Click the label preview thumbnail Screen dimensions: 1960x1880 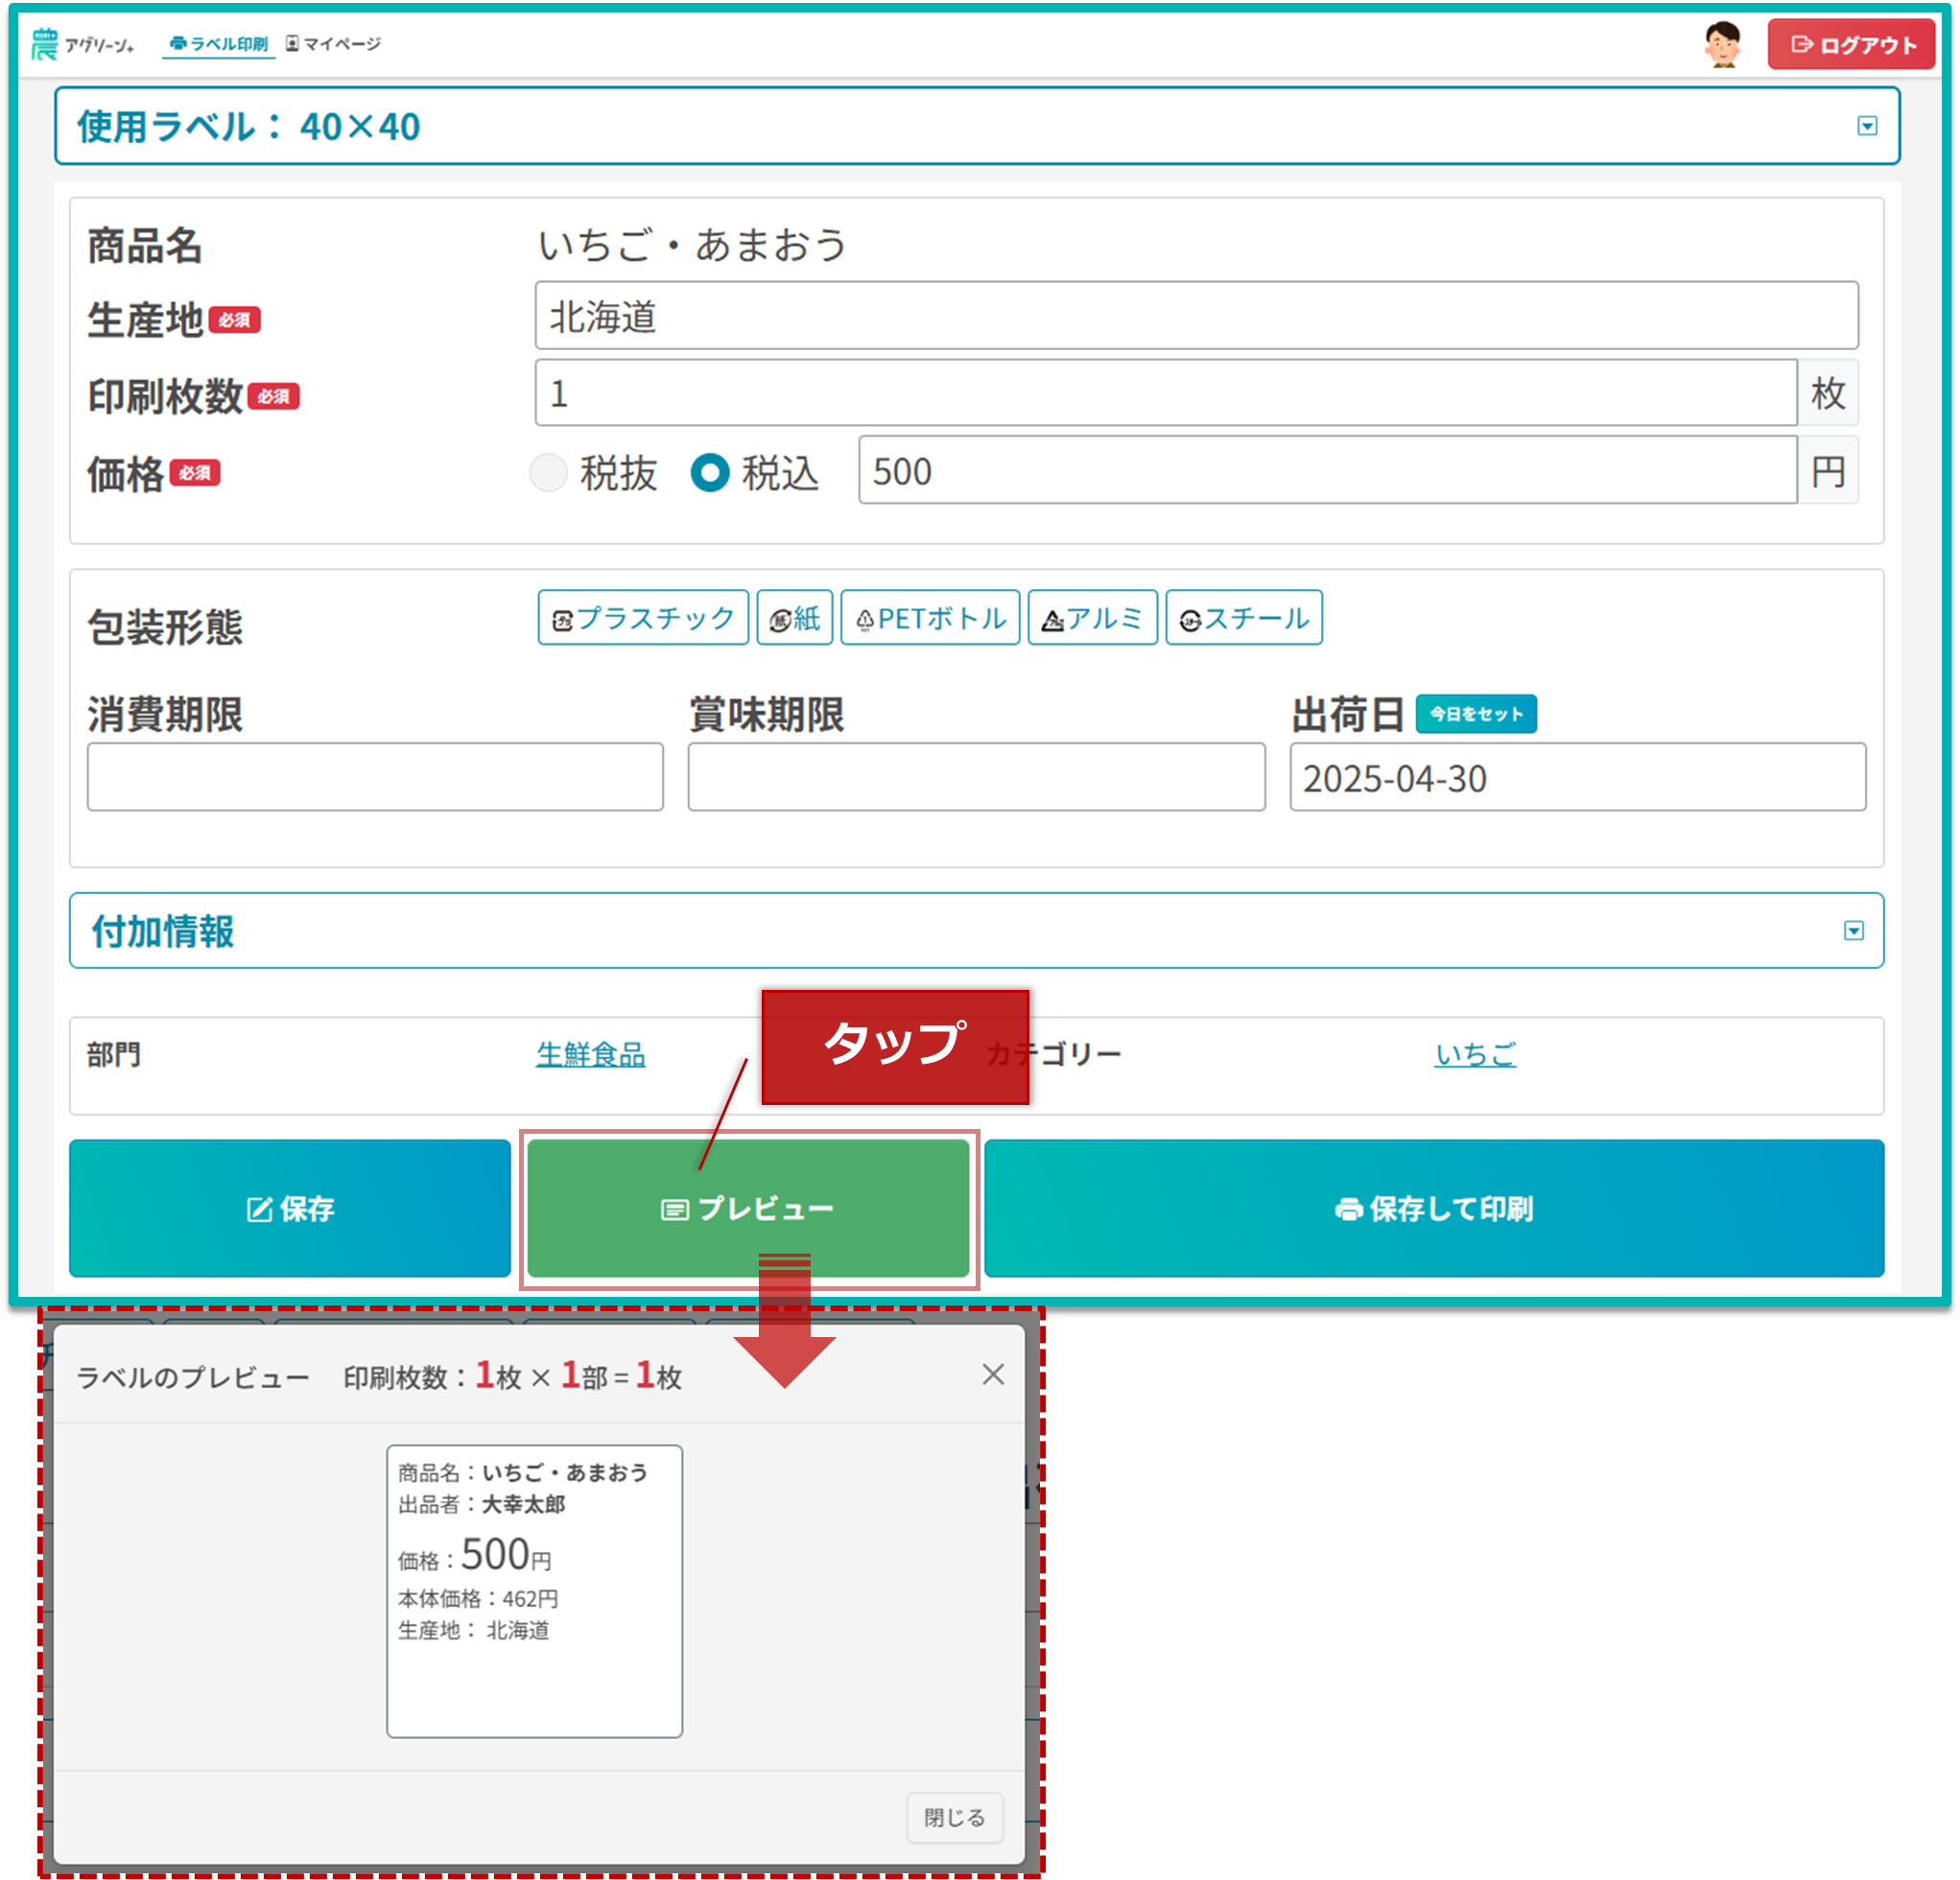coord(535,1591)
